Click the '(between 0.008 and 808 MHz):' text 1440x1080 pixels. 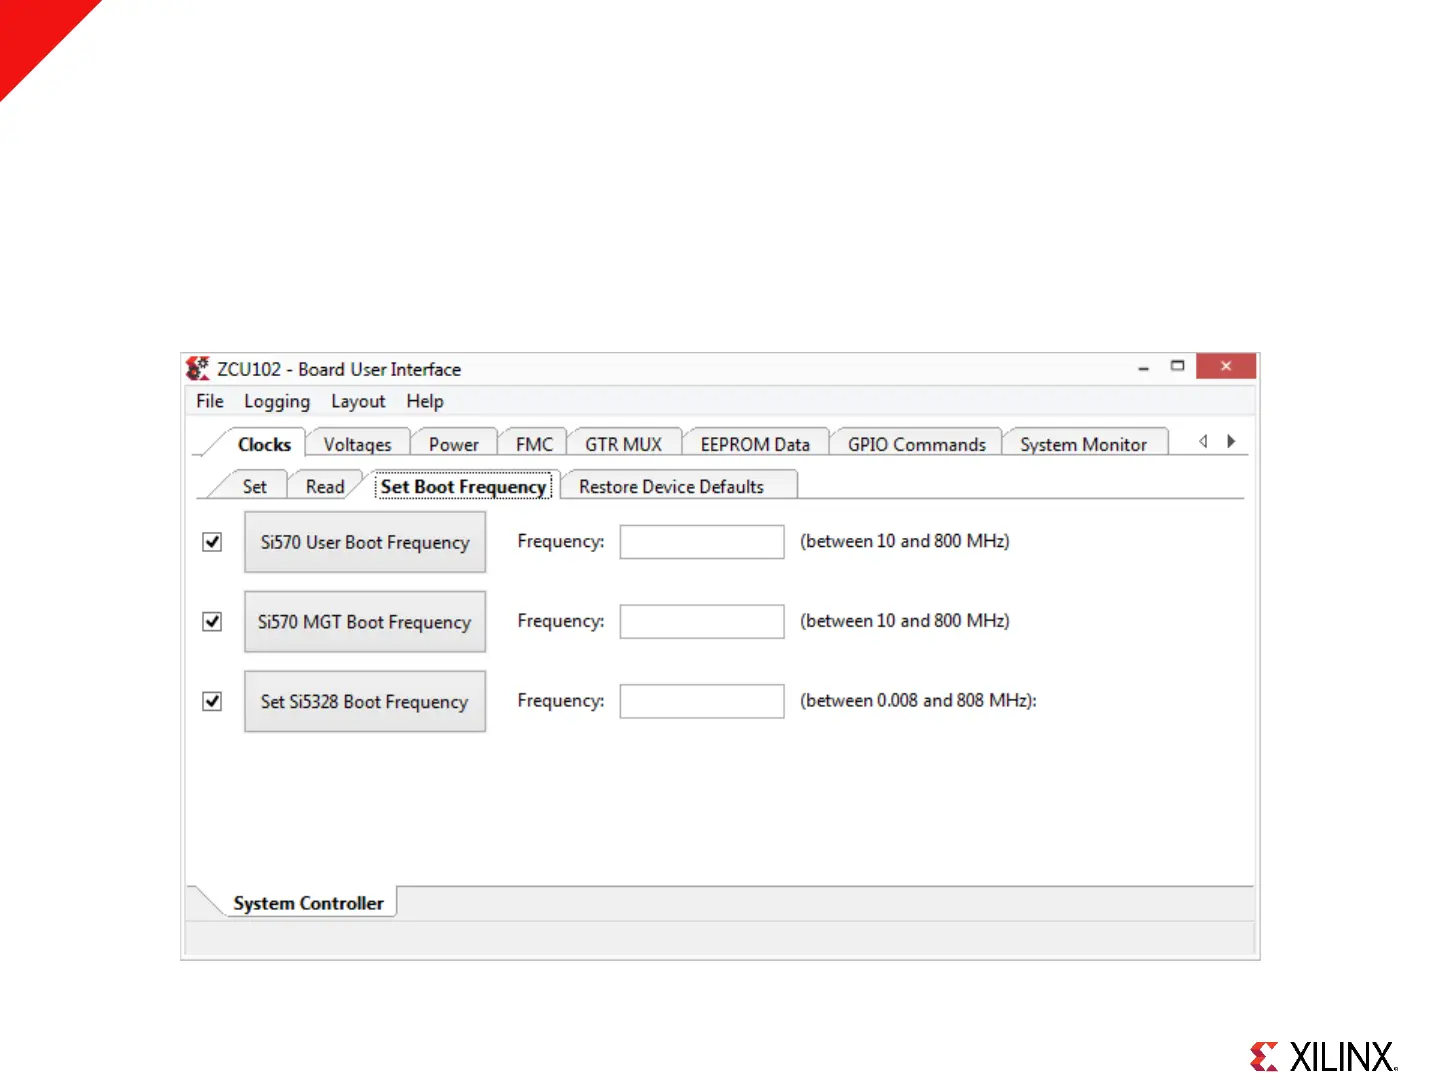coord(918,700)
